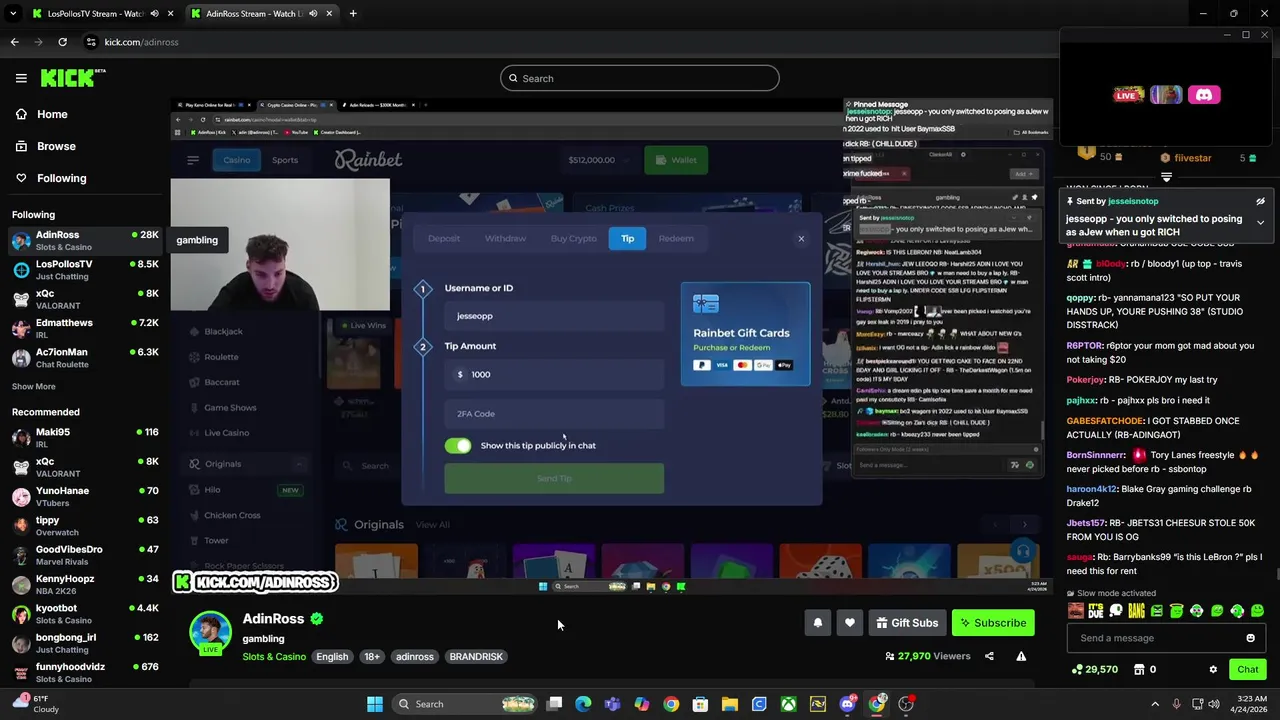Insert the IT'S DUE emote
This screenshot has height=720, width=1280.
[1096, 611]
